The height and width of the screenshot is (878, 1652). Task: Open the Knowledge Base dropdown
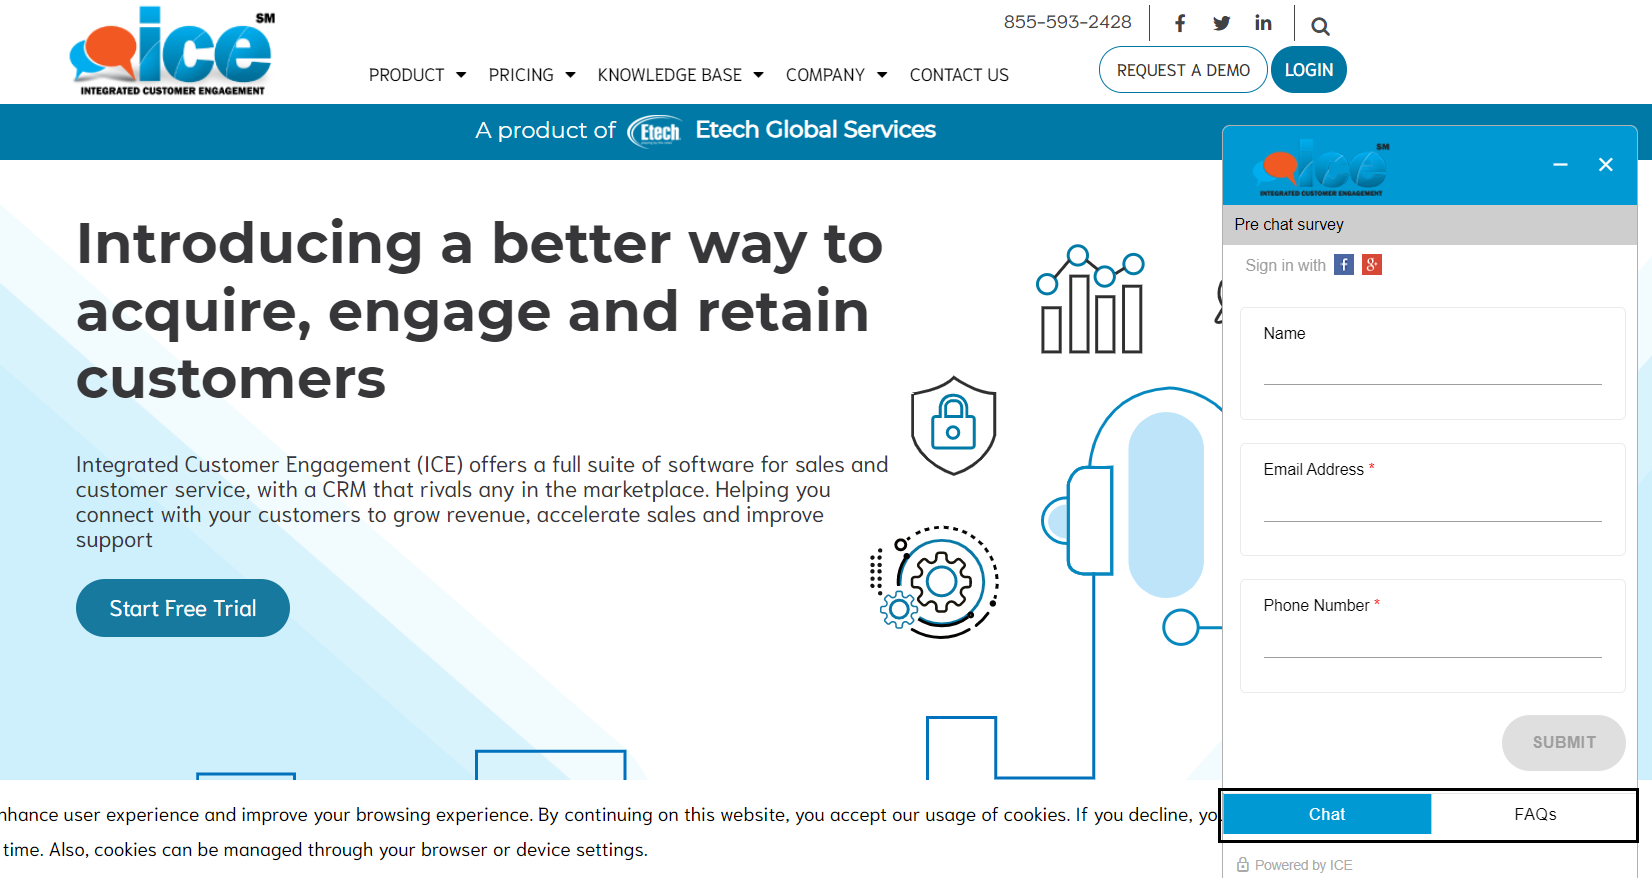tap(680, 75)
